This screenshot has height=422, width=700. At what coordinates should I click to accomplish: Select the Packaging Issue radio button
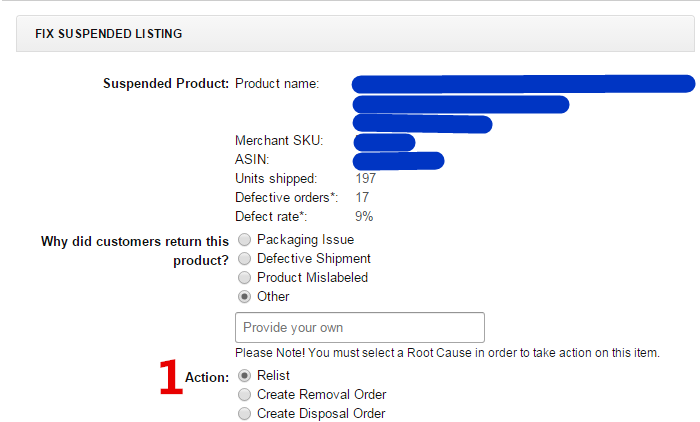point(245,240)
